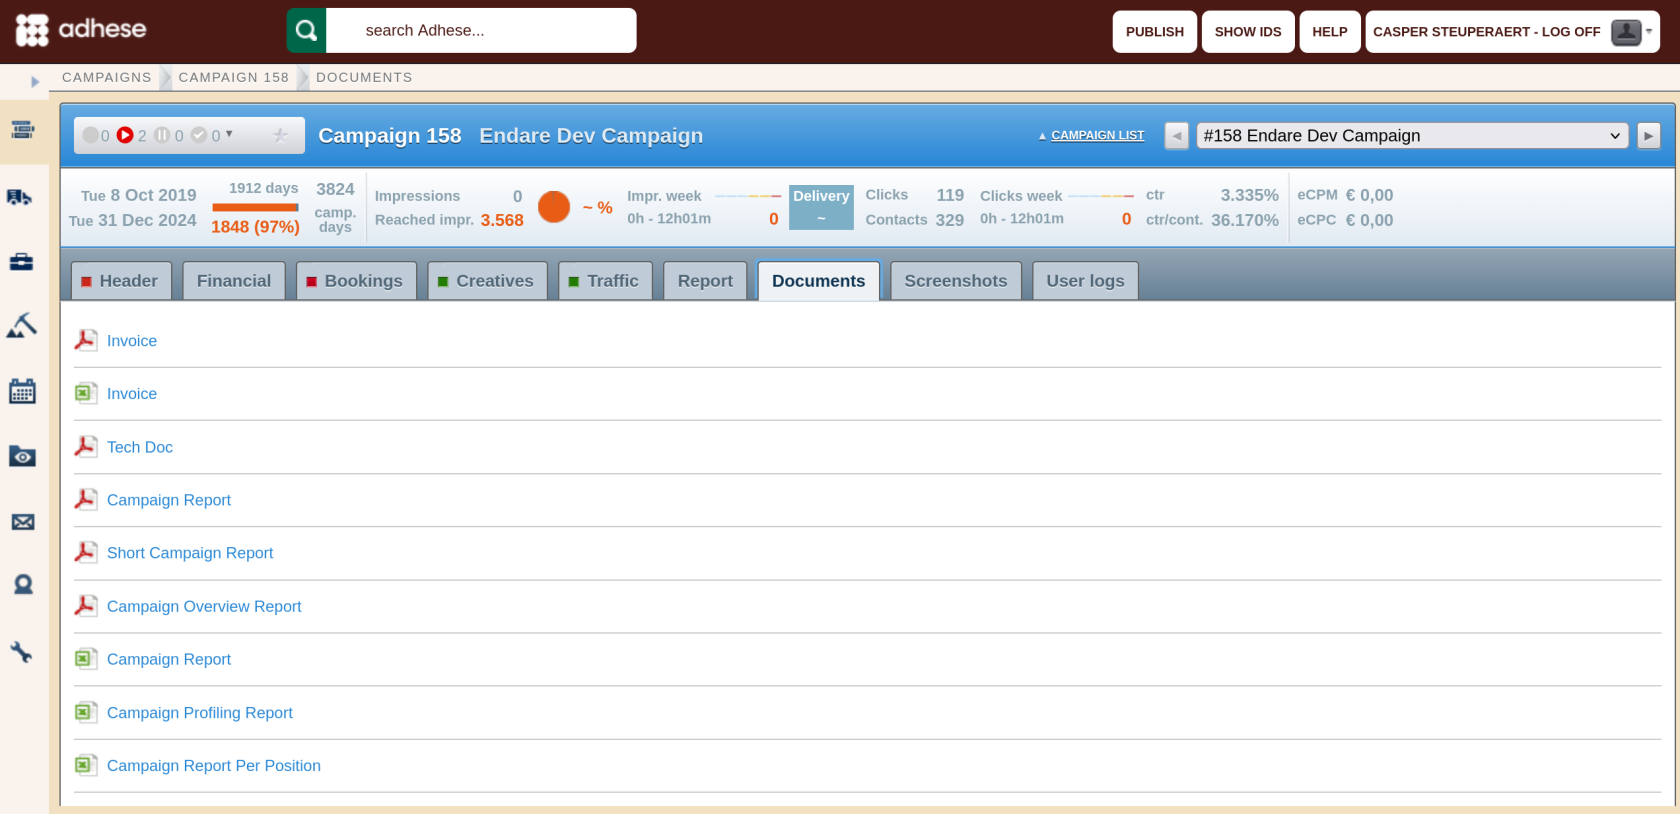
Task: Click the running status play indicator
Action: 125,135
